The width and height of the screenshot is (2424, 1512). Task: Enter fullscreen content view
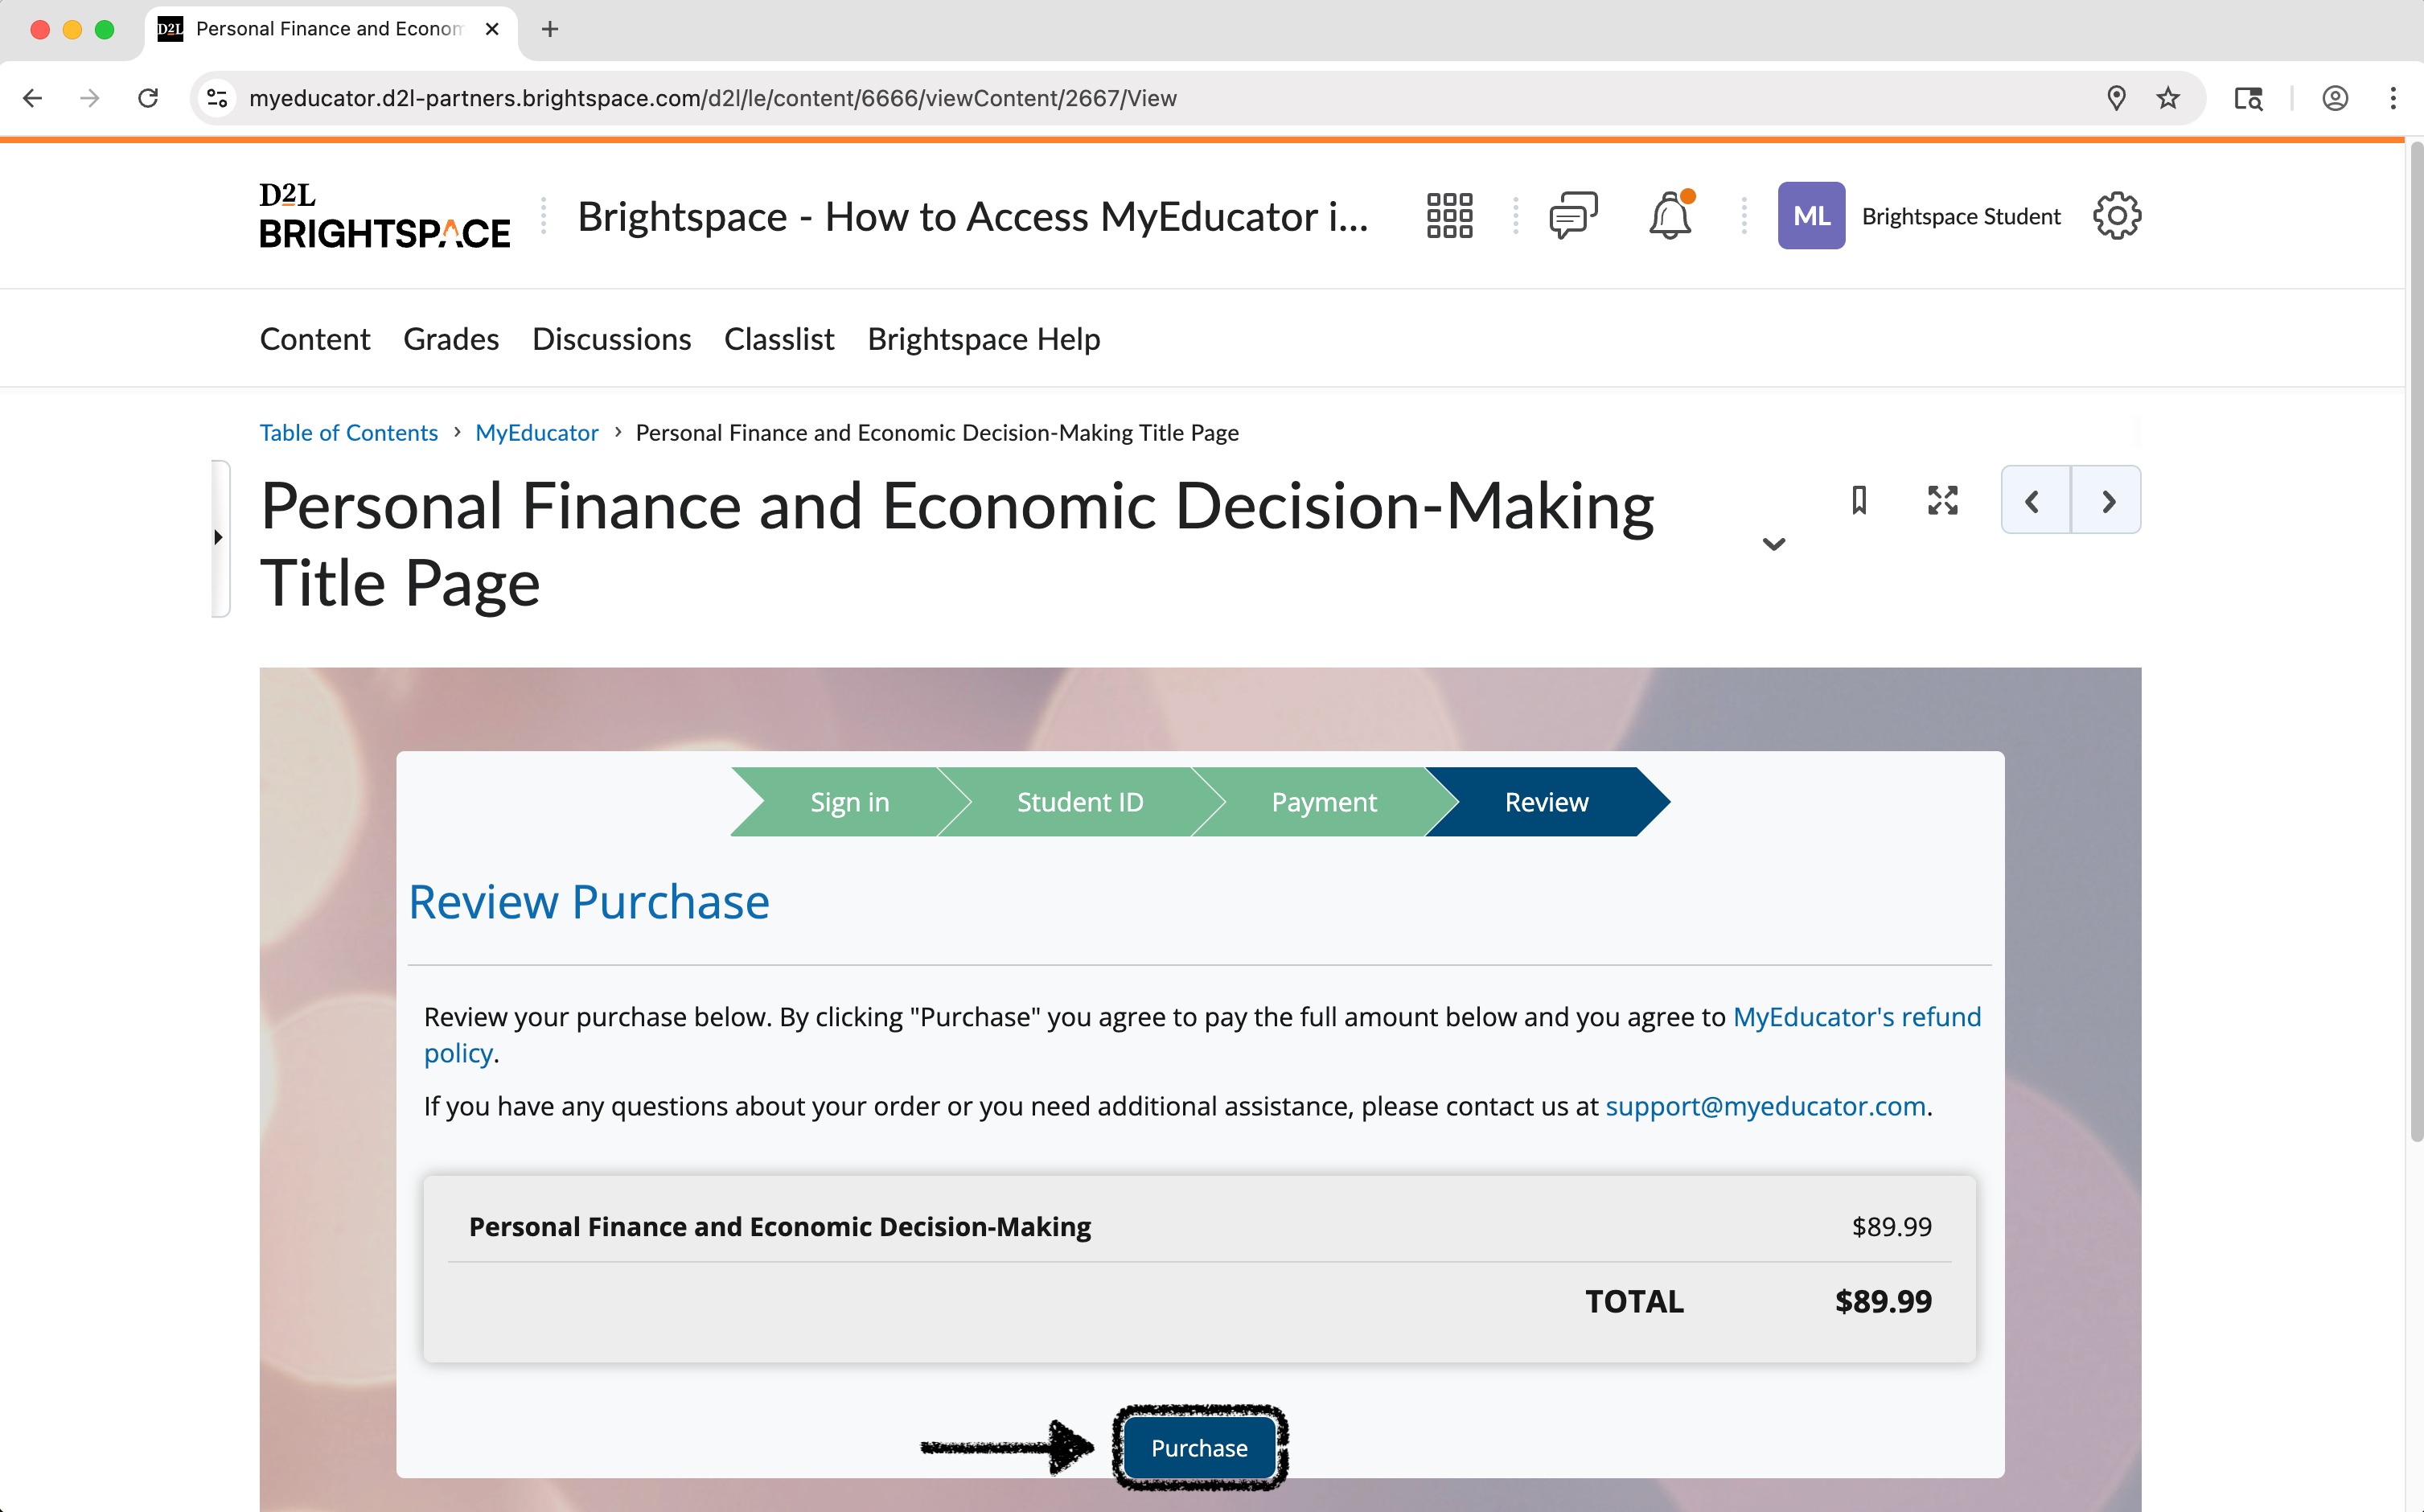pos(1942,500)
